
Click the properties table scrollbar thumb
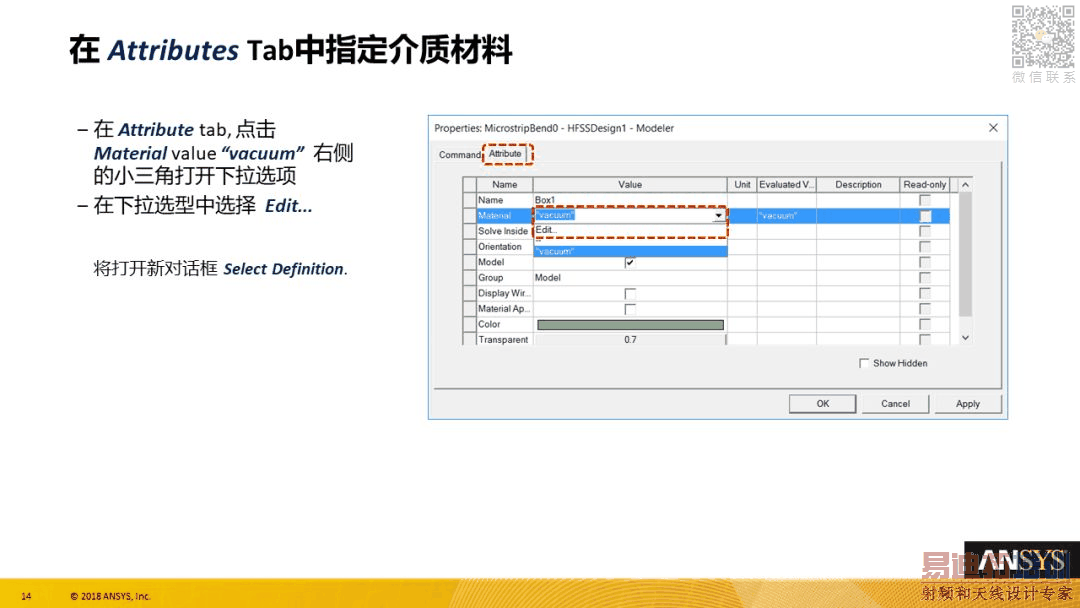coord(965,253)
